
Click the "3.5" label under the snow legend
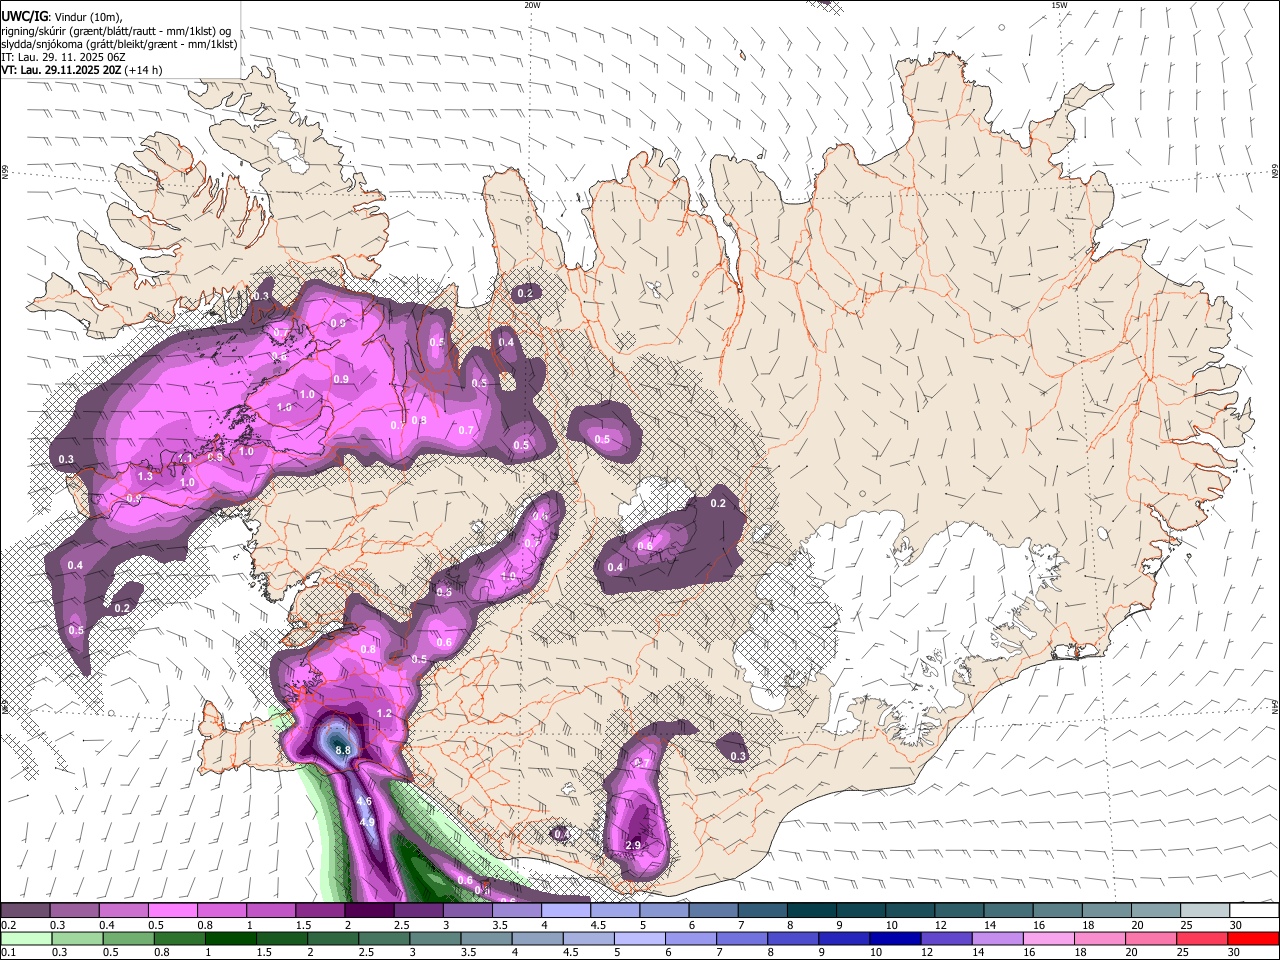click(x=500, y=925)
